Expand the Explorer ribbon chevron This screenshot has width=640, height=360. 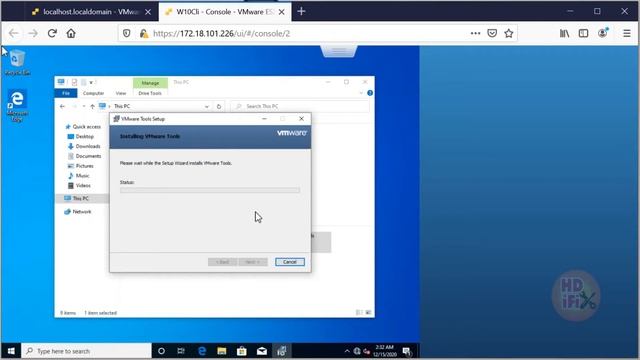[361, 93]
